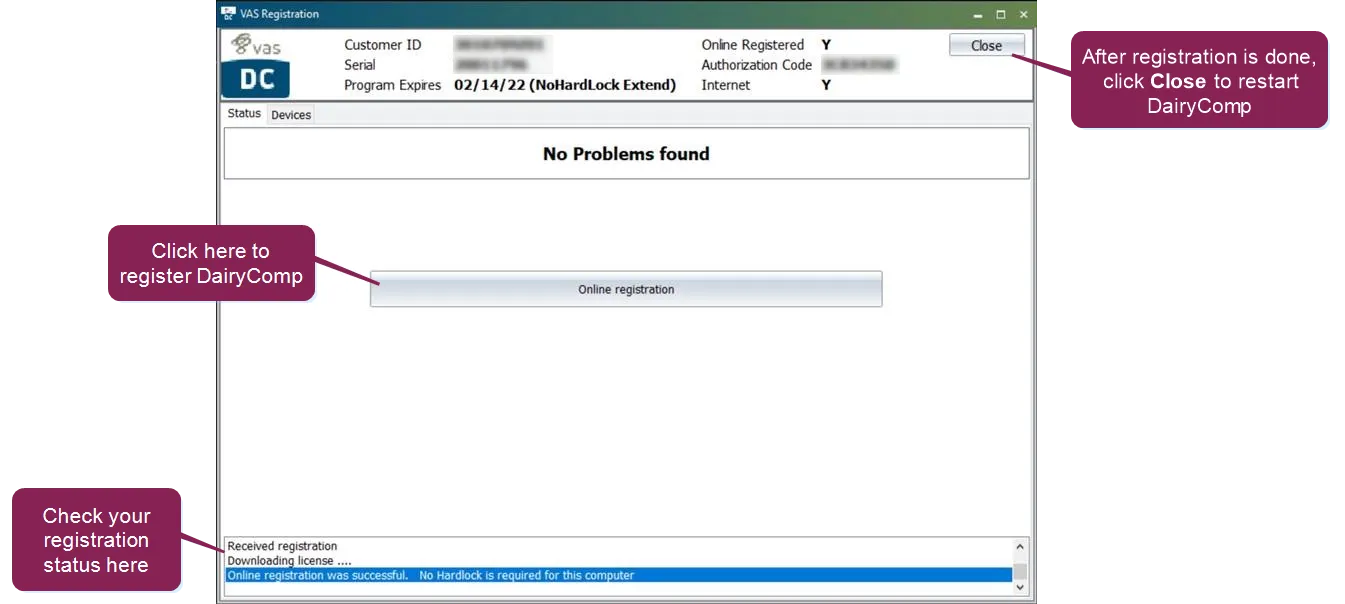Close the window with the title bar X
Image resolution: width=1345 pixels, height=604 pixels.
coord(1023,14)
